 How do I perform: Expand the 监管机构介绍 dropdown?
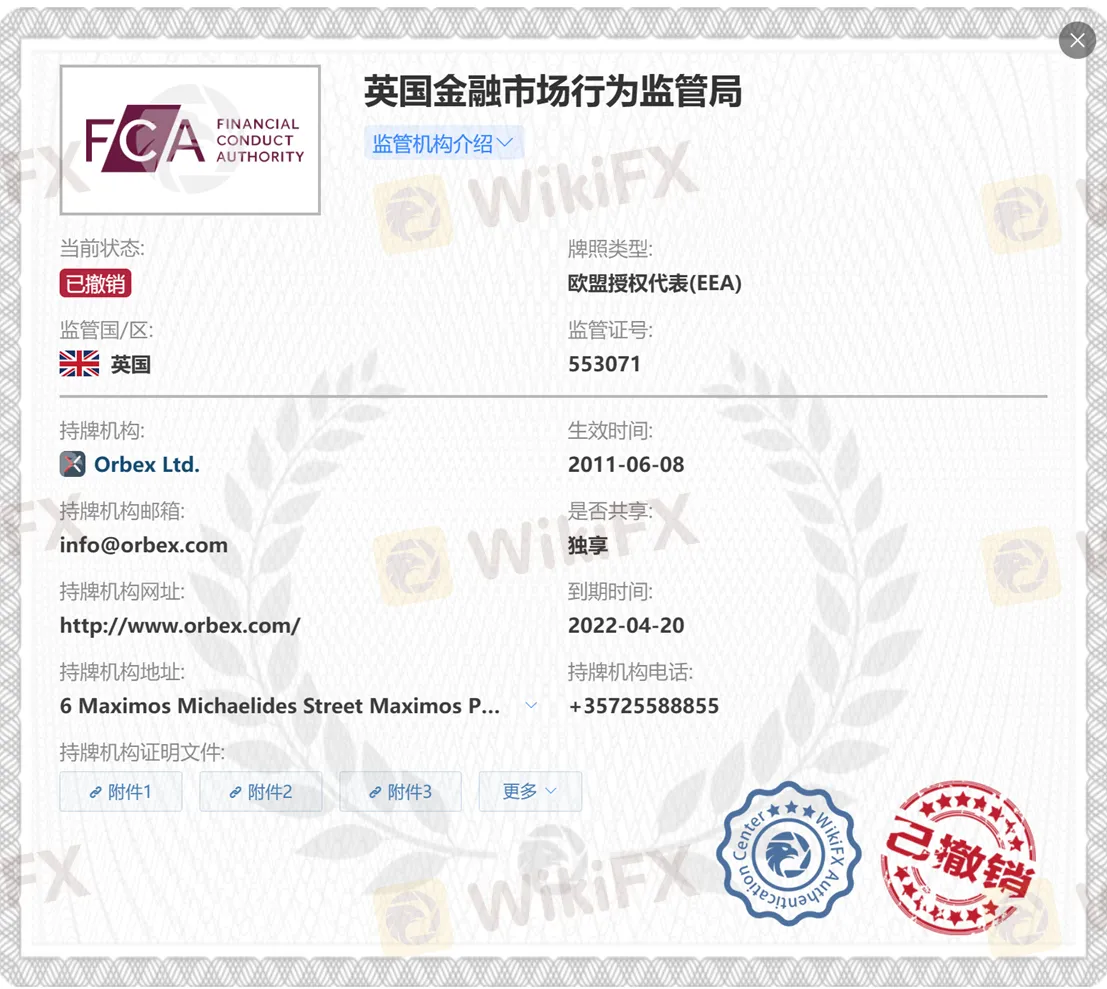(443, 143)
